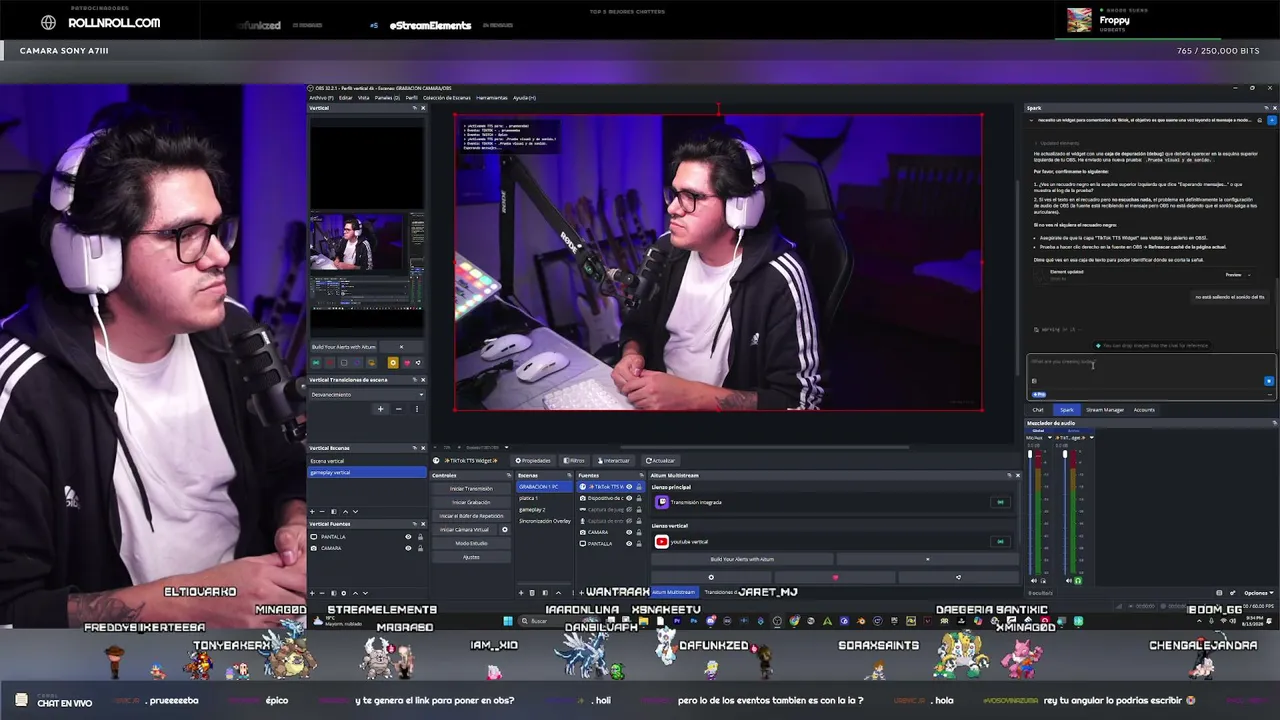Click heart icon in Vertical panel
The width and height of the screenshot is (1280, 720).
406,363
